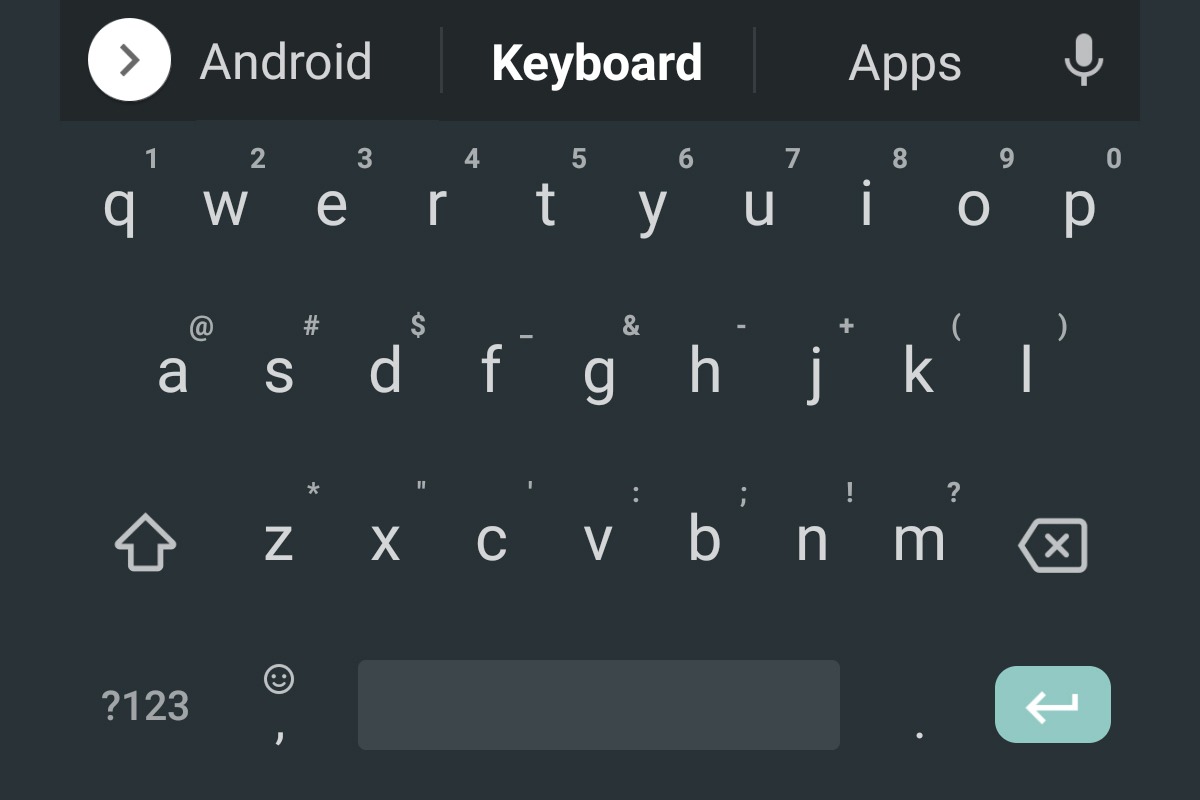1200x800 pixels.
Task: Tap the emoji smiley comma key
Action: [x=279, y=705]
